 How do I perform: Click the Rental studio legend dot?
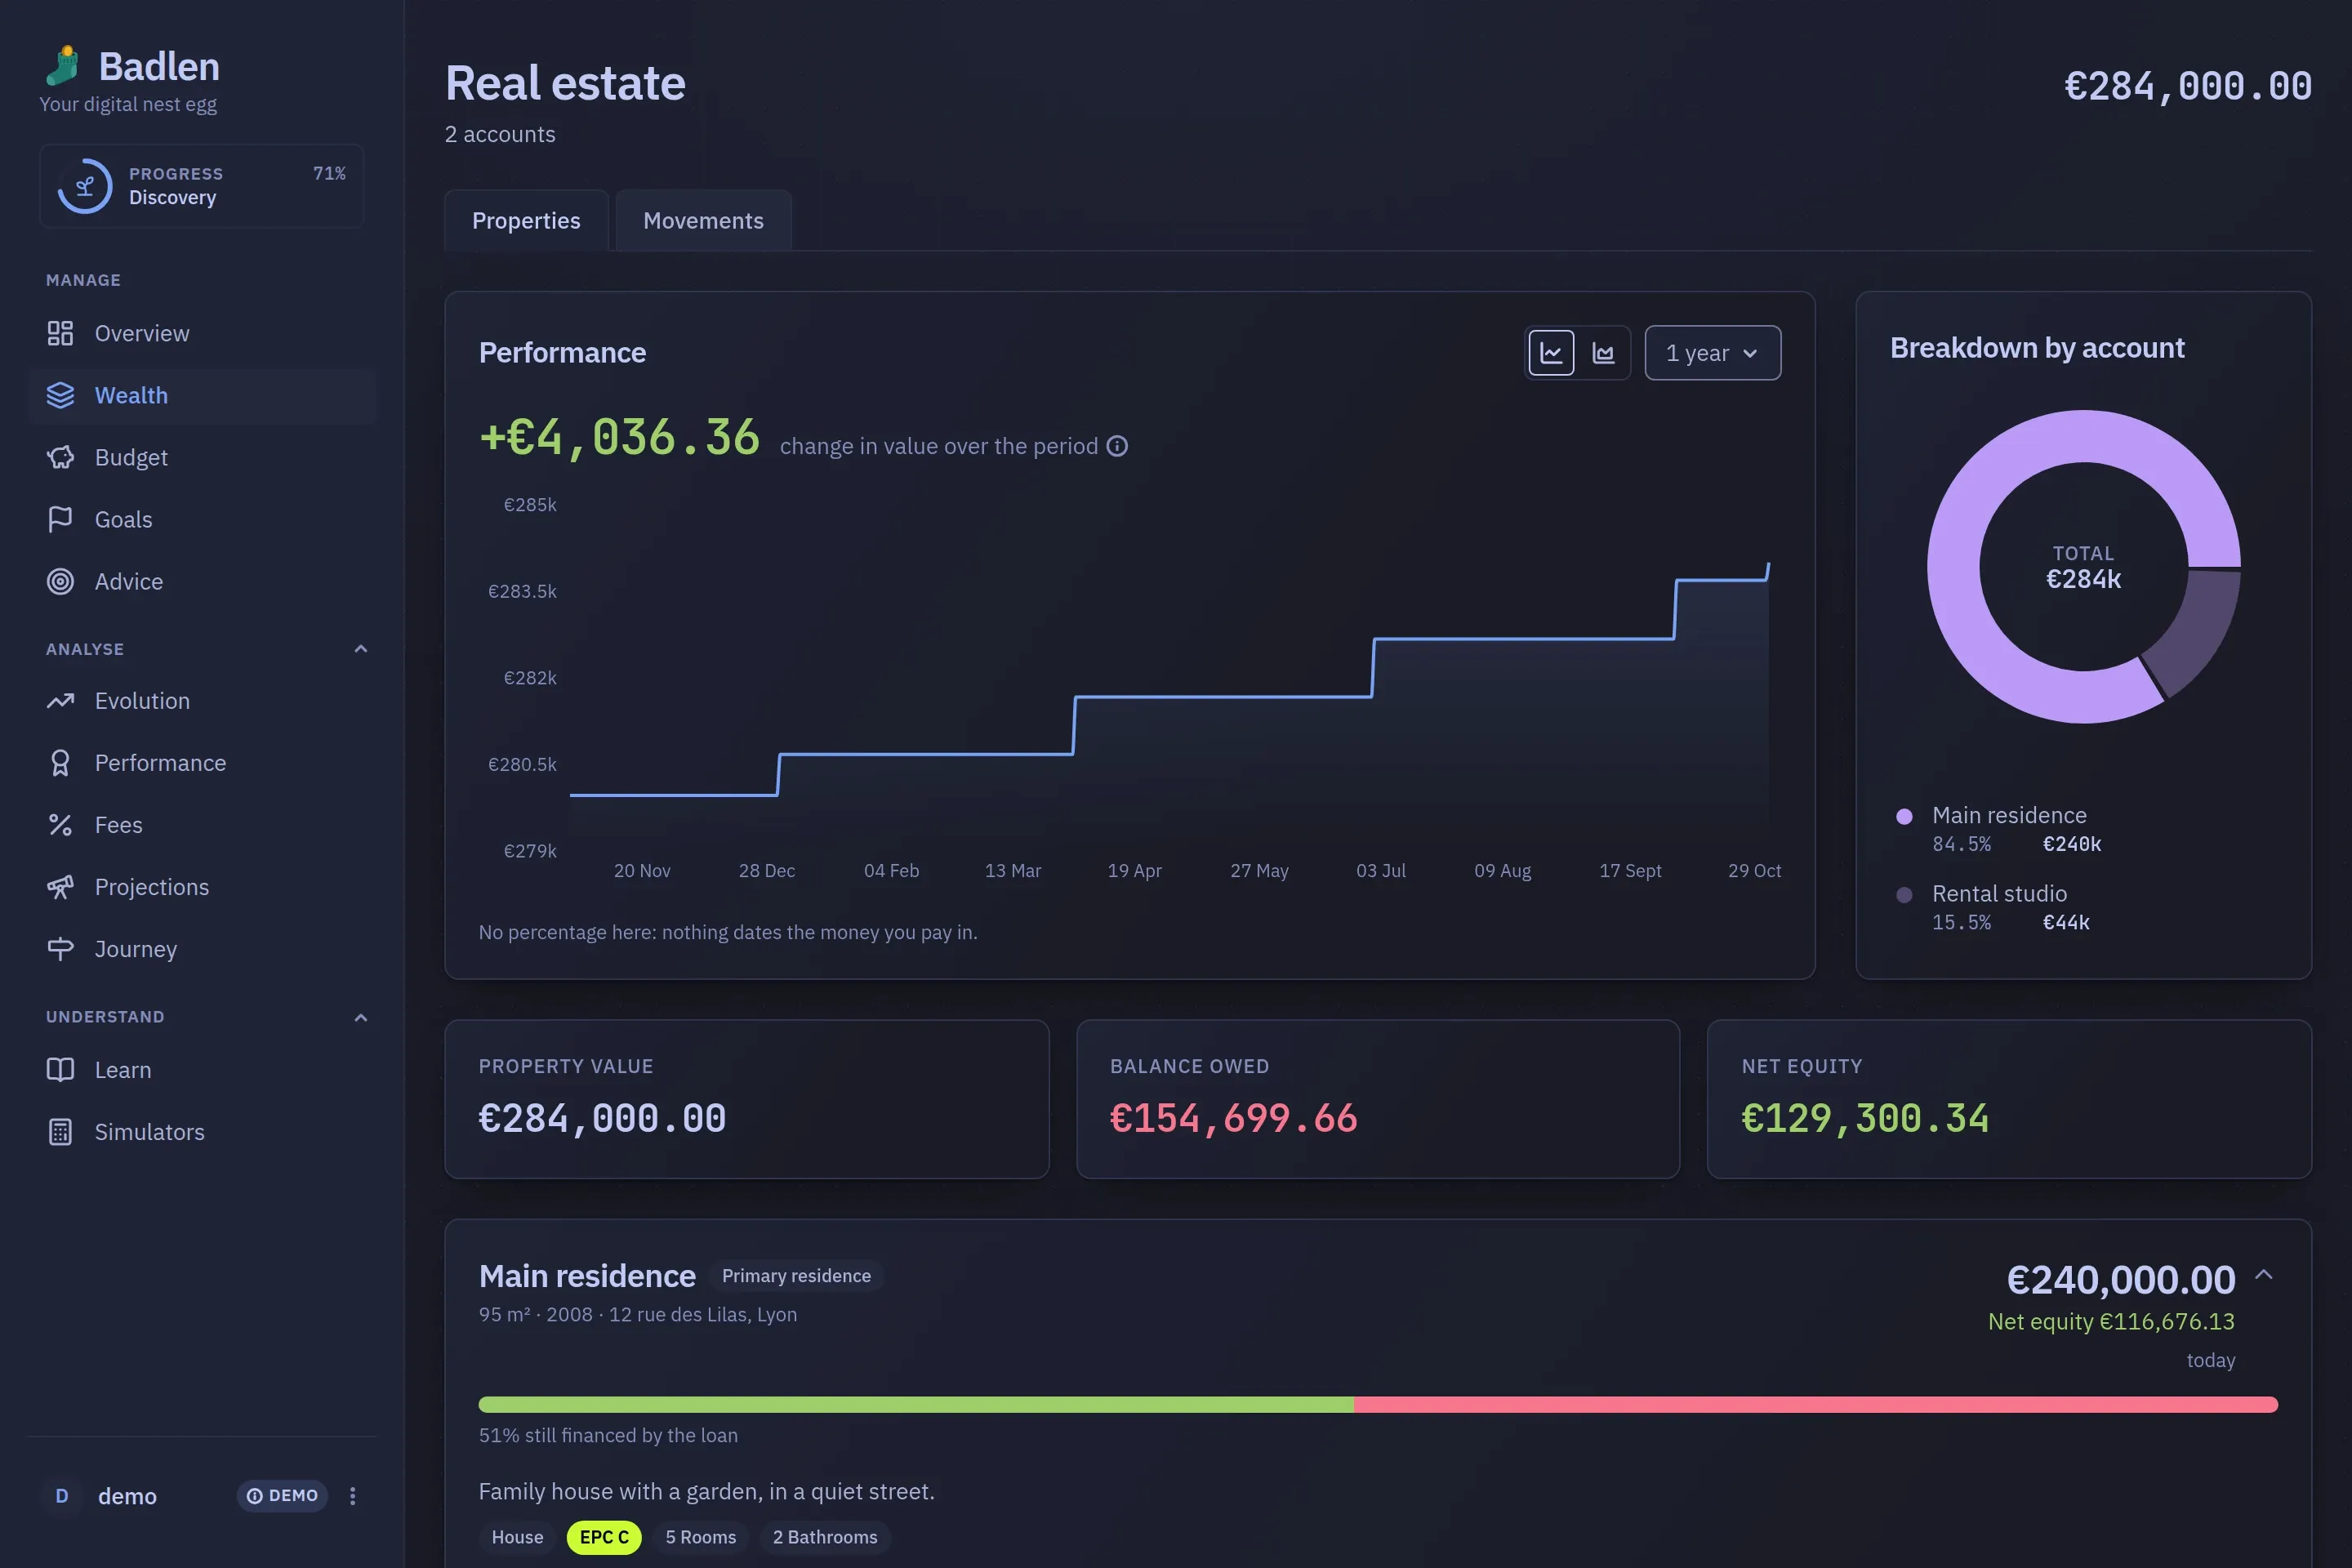[1904, 894]
